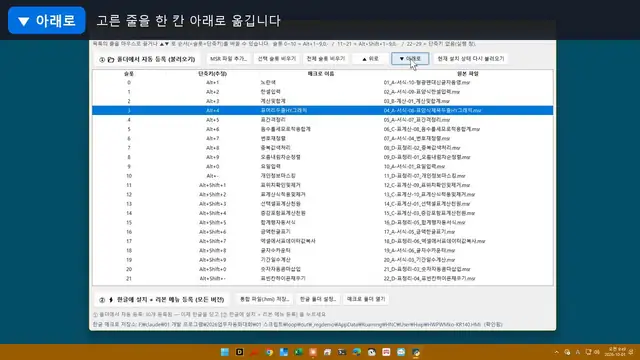Move selected row up with ▲ 위로
The height and width of the screenshot is (360, 640).
pyautogui.click(x=370, y=59)
